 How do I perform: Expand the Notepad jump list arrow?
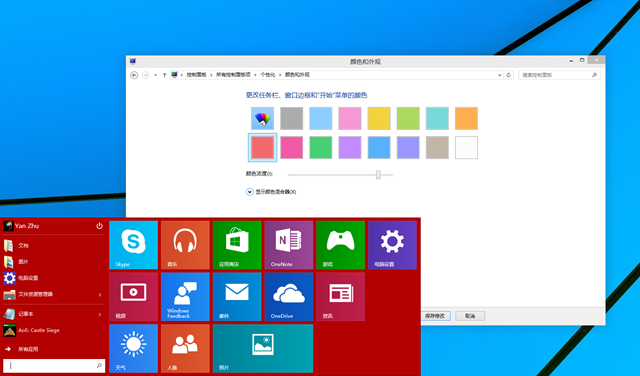click(x=100, y=314)
